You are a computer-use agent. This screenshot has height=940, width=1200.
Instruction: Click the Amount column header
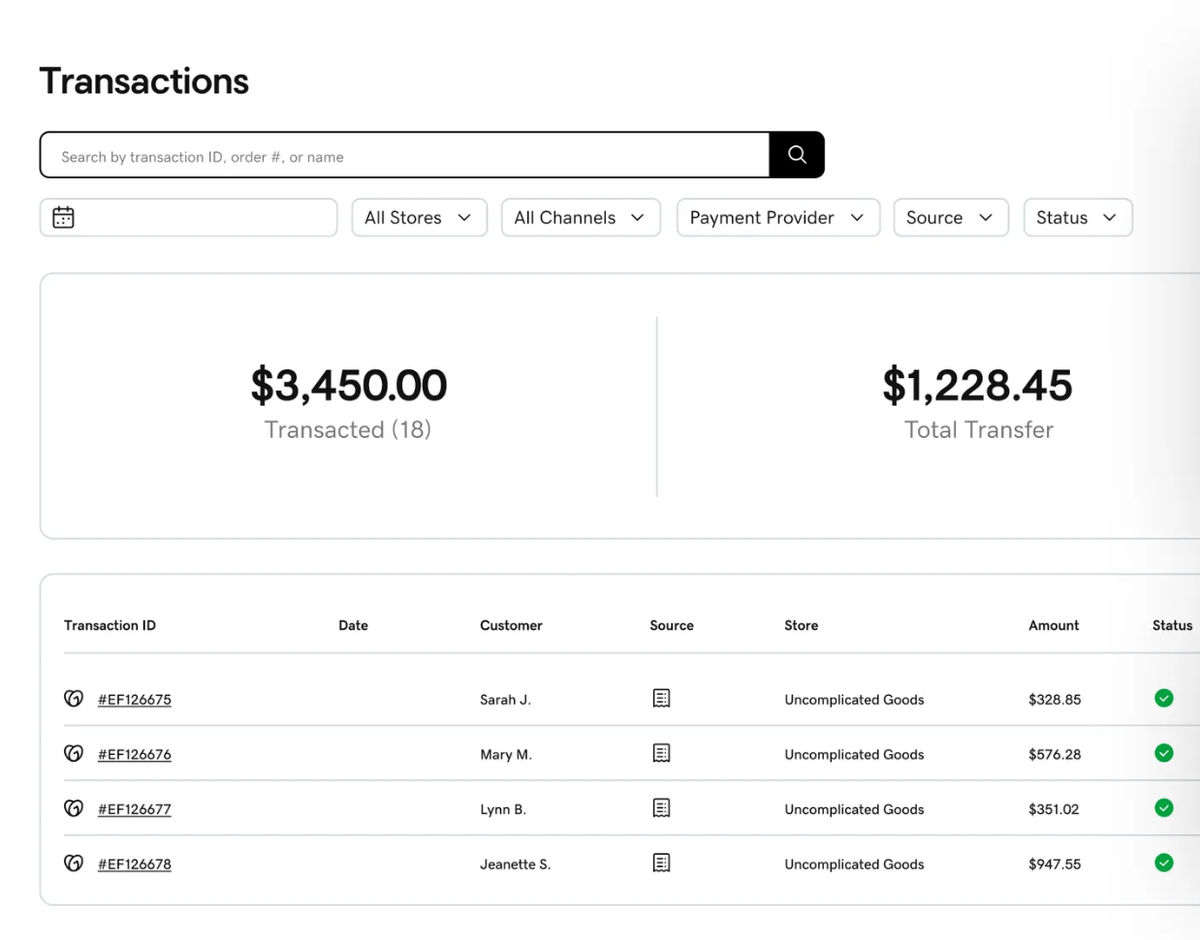(x=1053, y=625)
